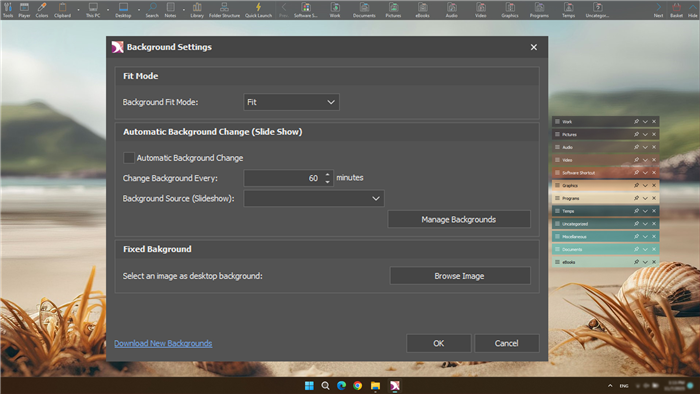Show hidden icons in system tray
This screenshot has height=394, width=700.
pyautogui.click(x=610, y=386)
